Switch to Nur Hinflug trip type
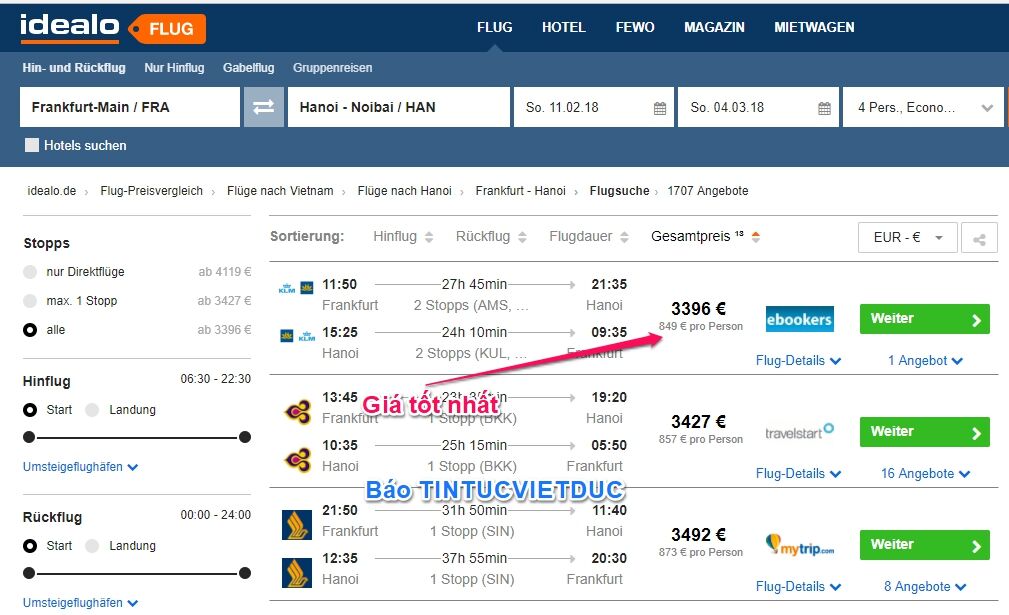The width and height of the screenshot is (1009, 615). click(x=174, y=68)
